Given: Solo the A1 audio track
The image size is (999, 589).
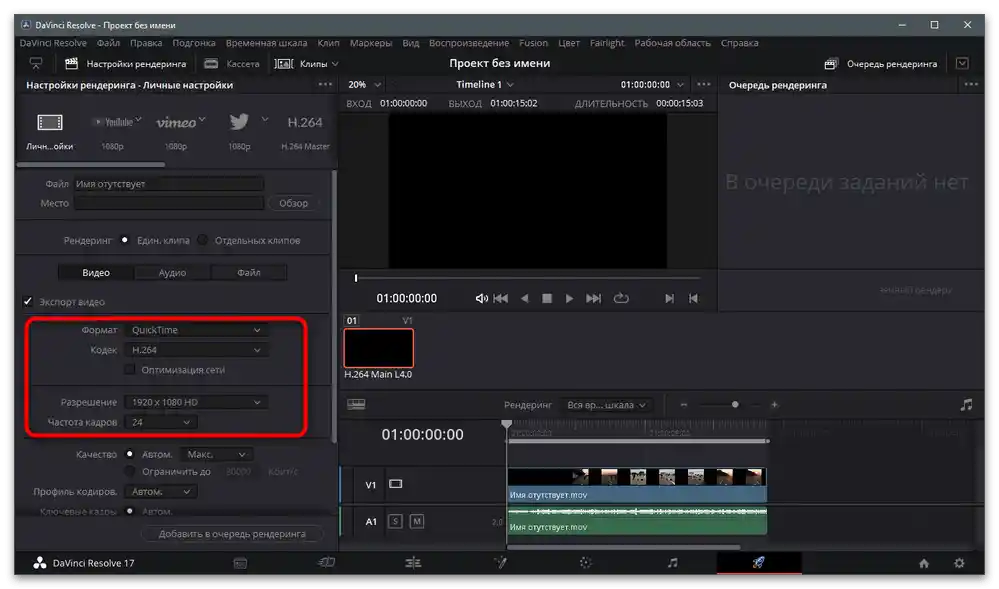Looking at the screenshot, I should (395, 521).
